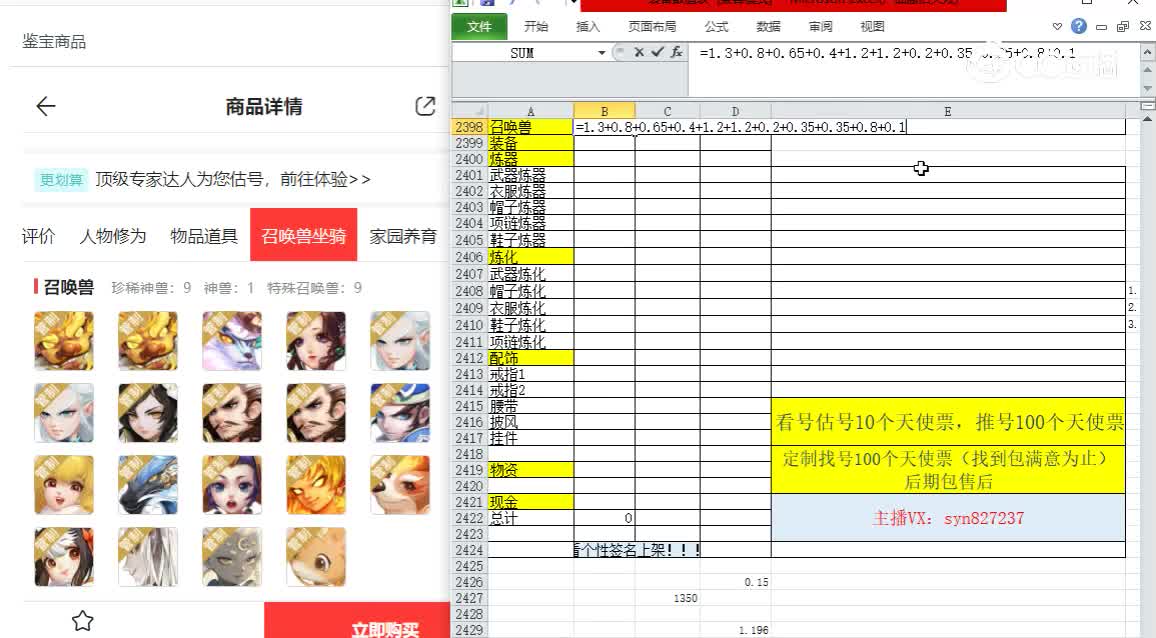1156x638 pixels.
Task: Select row header 2422
Action: 469,519
